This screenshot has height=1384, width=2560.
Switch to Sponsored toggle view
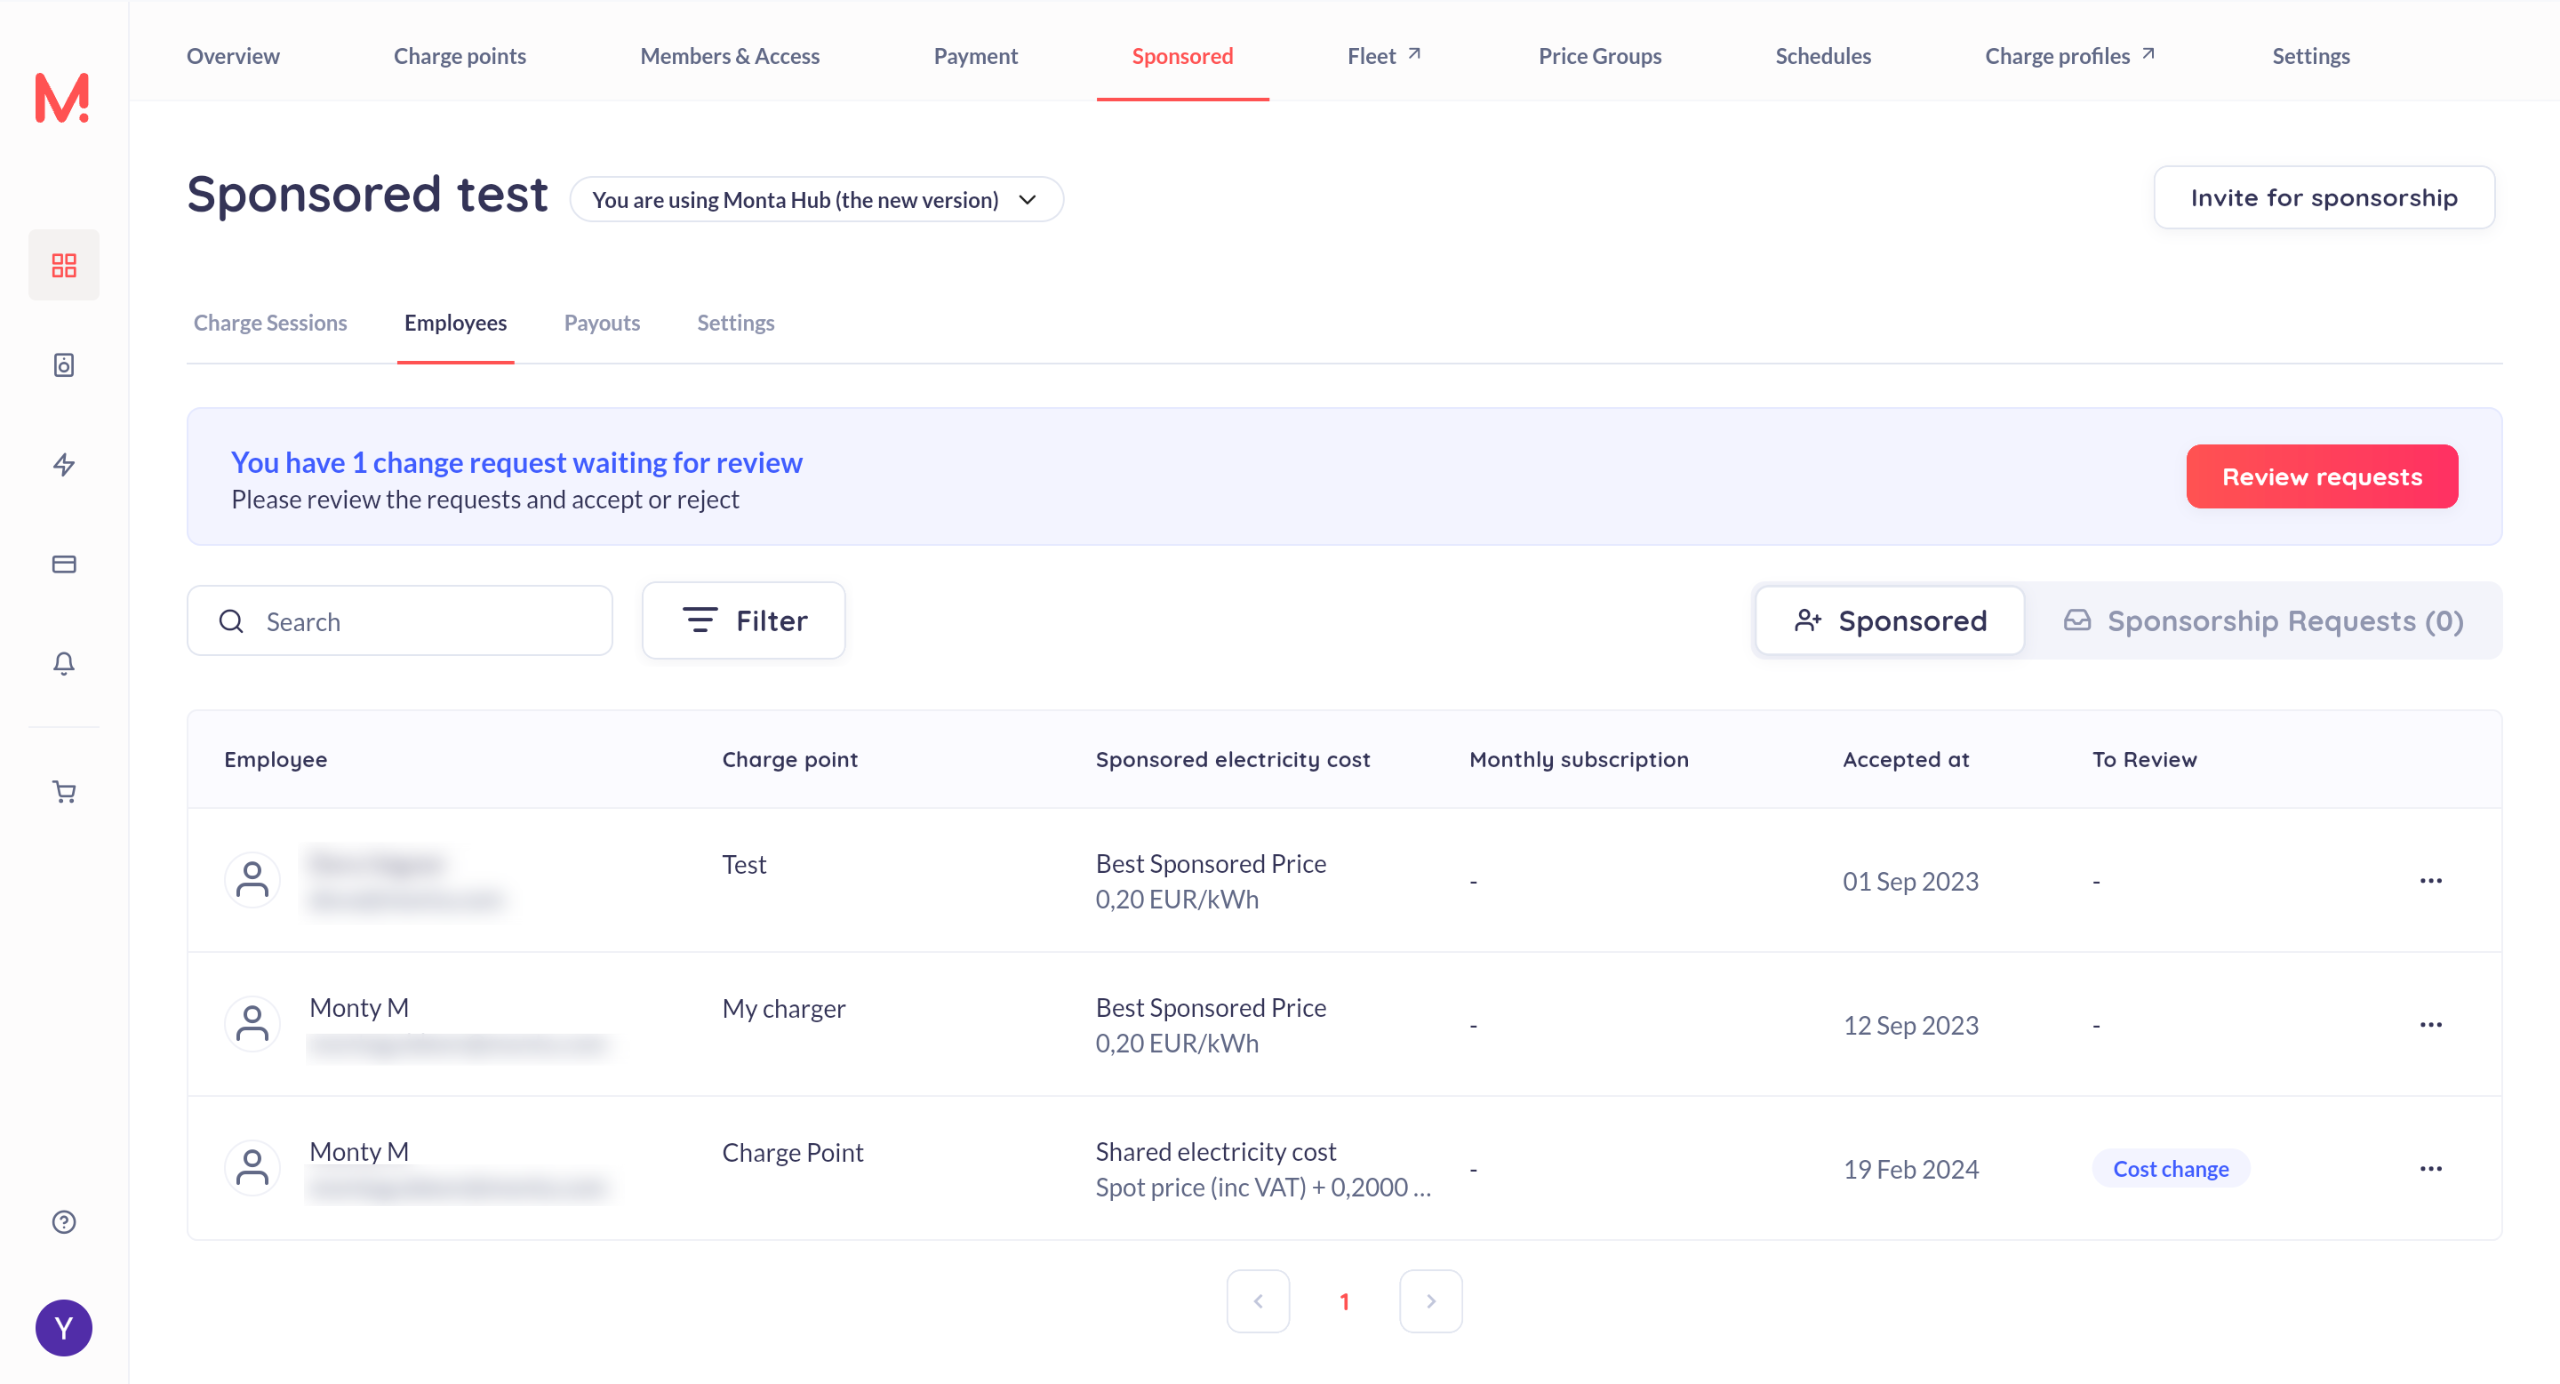pyautogui.click(x=1890, y=621)
